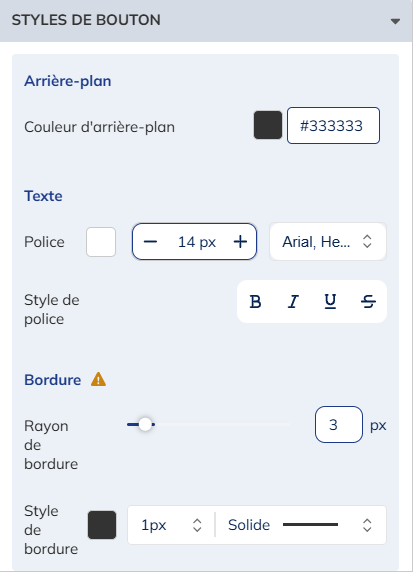Increase font size with plus icon

240,241
